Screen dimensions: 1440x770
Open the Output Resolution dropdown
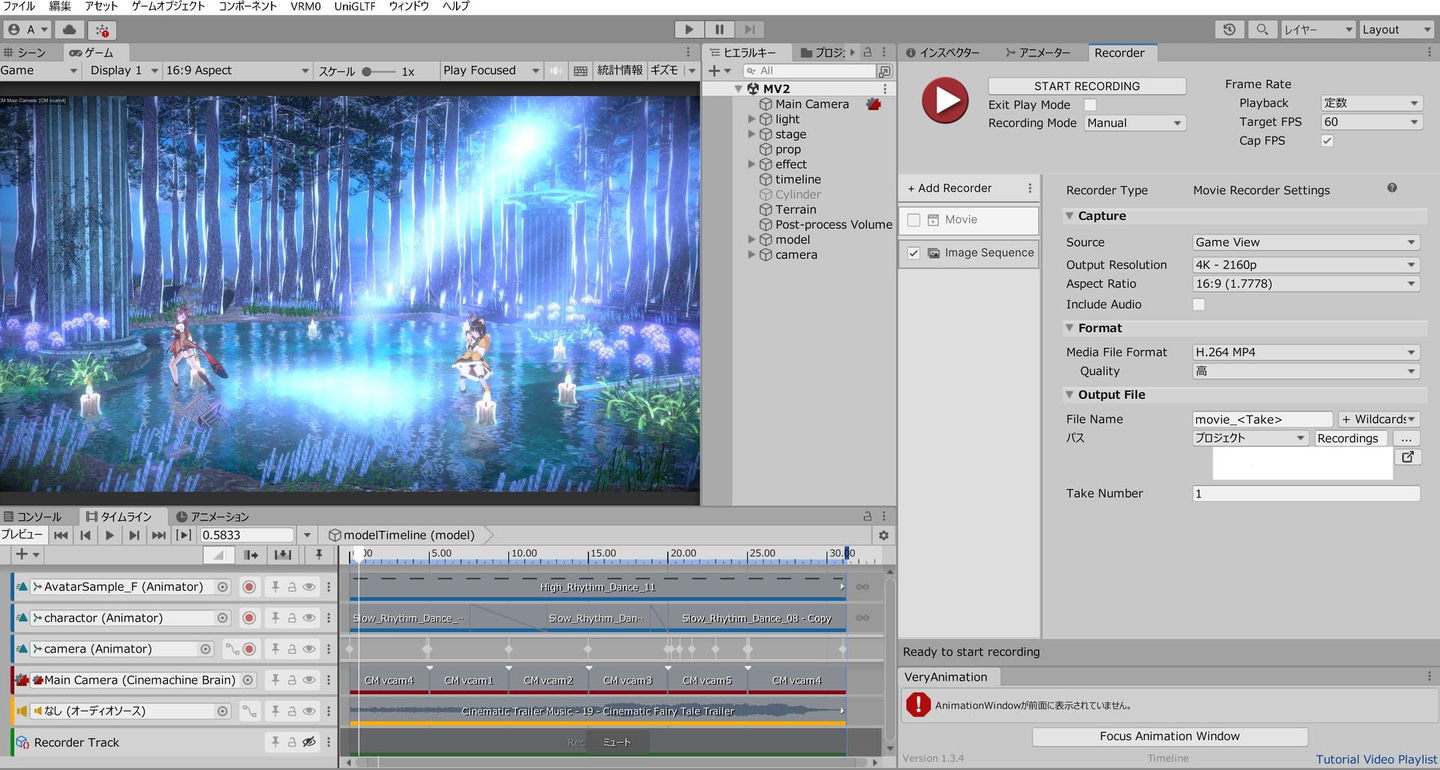1306,265
